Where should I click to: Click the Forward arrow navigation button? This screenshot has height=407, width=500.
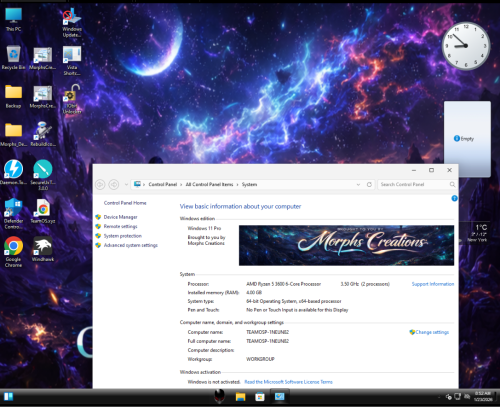[114, 184]
